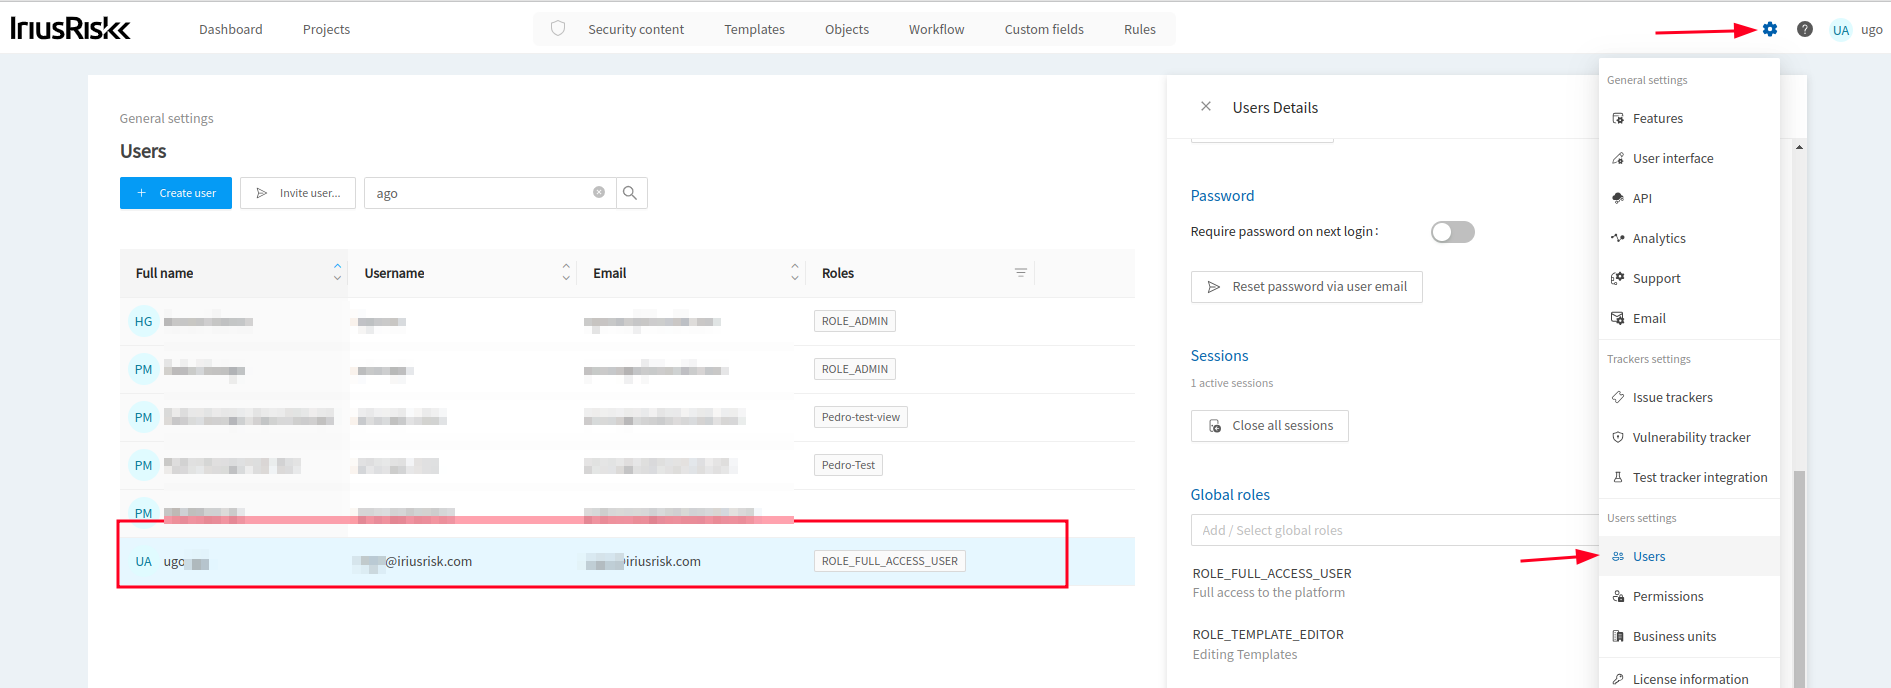1891x688 pixels.
Task: Open Add / Select global roles dropdown
Action: [1394, 530]
